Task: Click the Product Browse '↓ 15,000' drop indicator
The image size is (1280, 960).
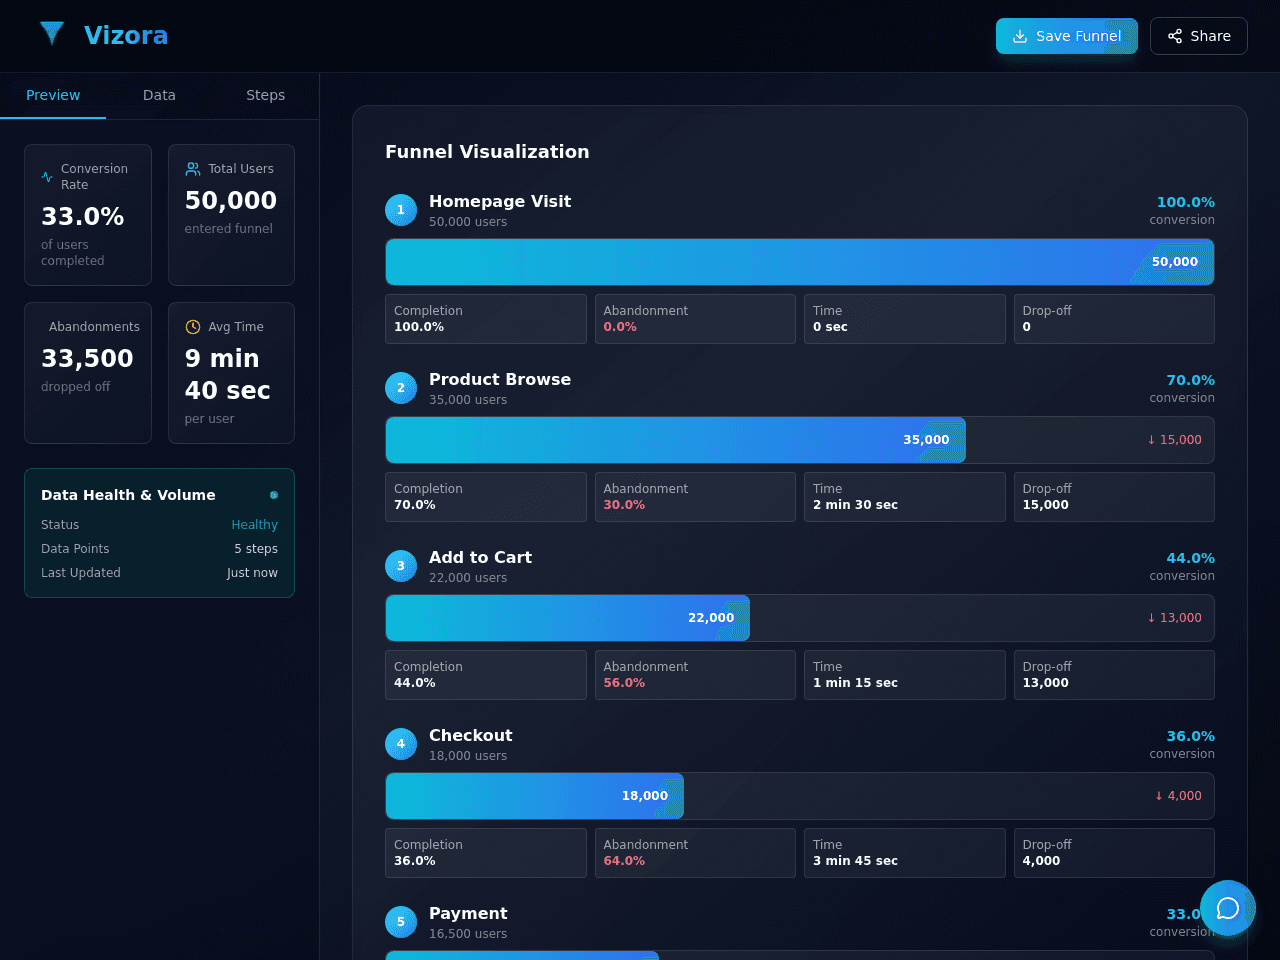Action: pos(1174,440)
